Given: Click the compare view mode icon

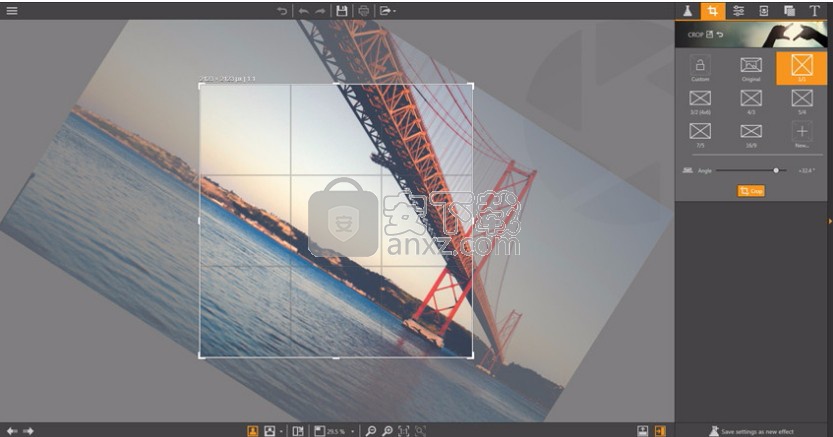Looking at the screenshot, I should click(270, 431).
